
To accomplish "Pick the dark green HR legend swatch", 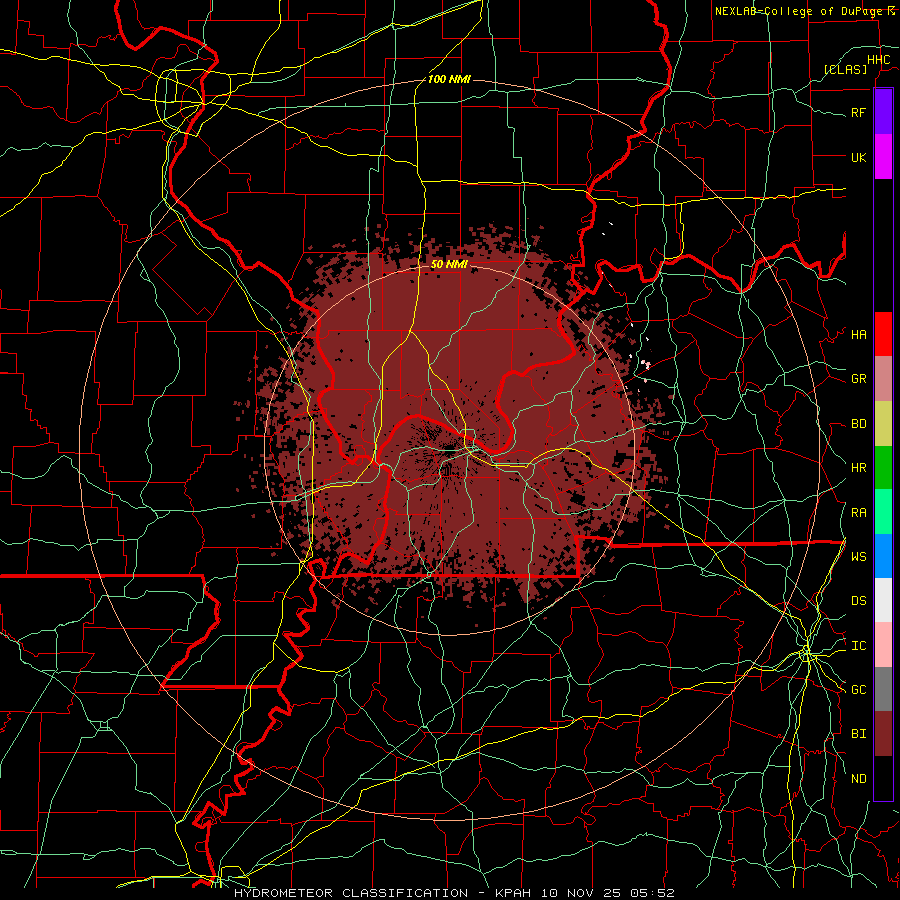I will pyautogui.click(x=883, y=468).
